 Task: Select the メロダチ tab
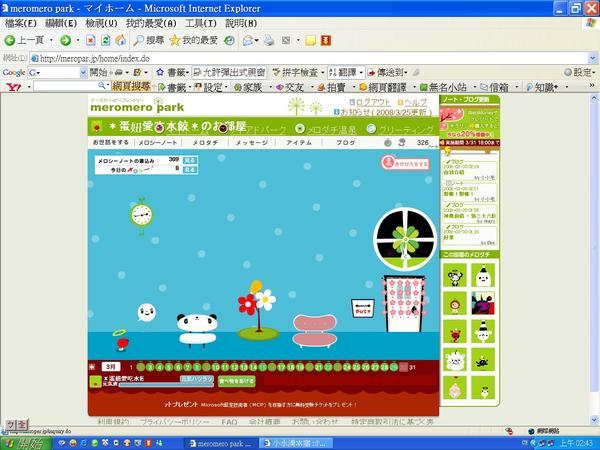(x=205, y=142)
